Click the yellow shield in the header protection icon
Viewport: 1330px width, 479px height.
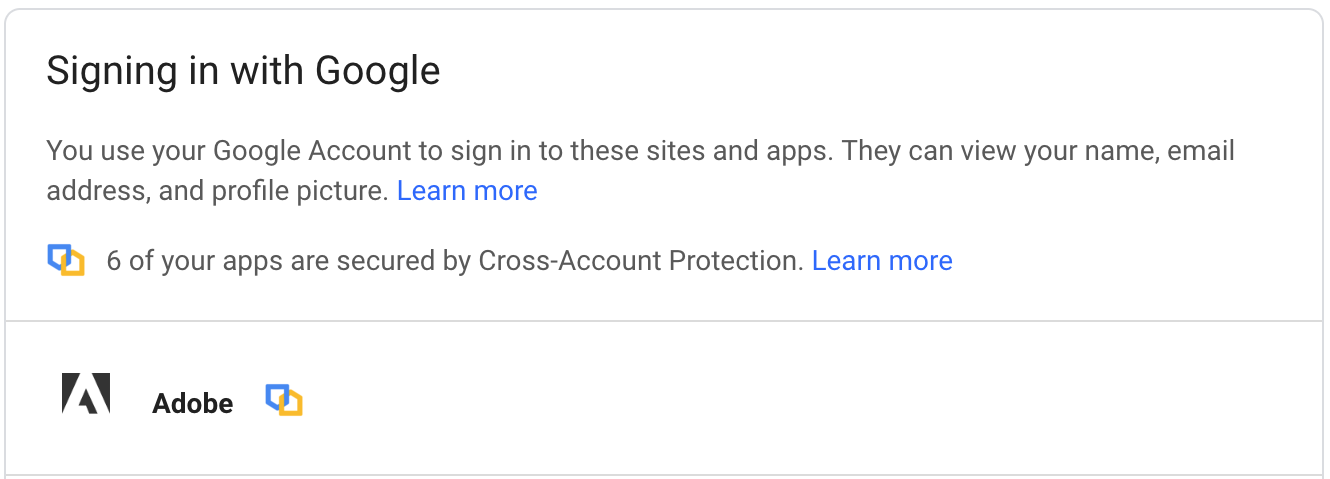click(x=75, y=266)
